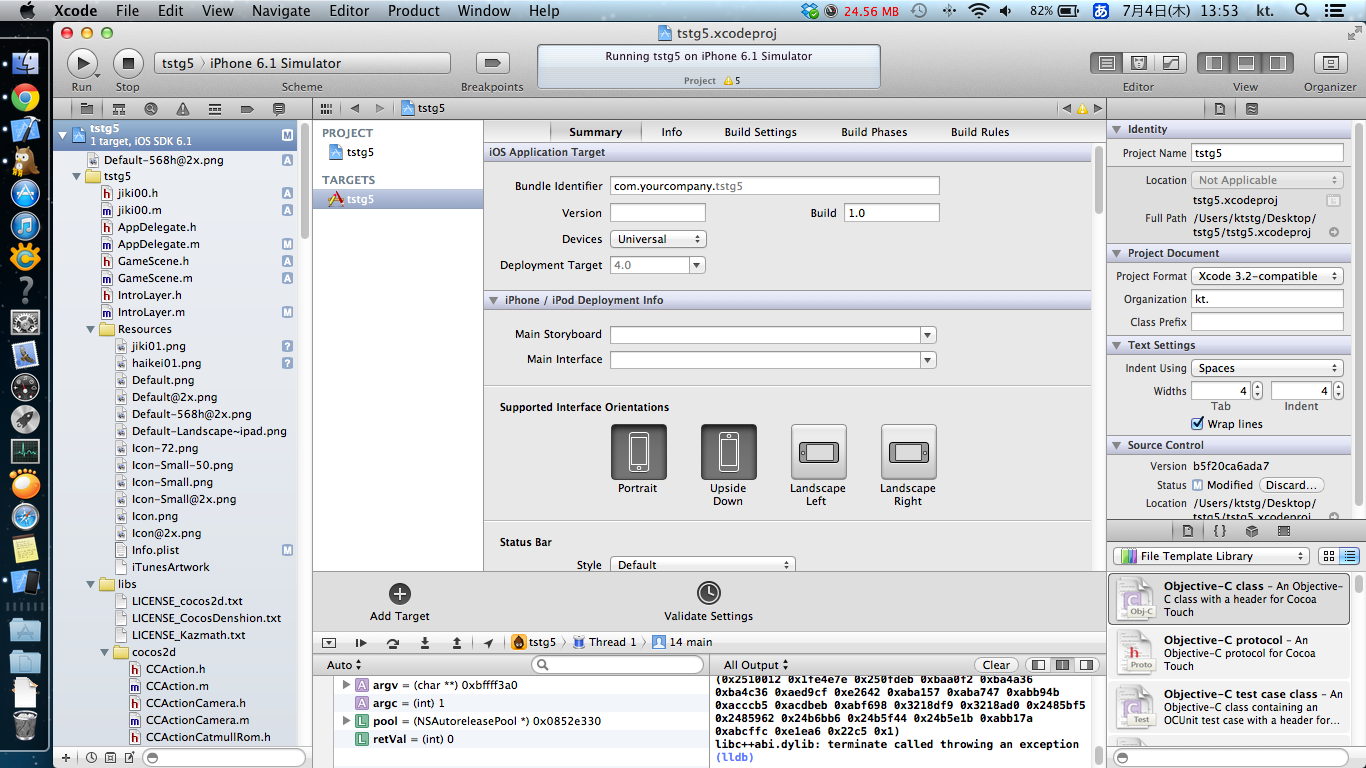Hide the Navigator pane view button

point(1214,63)
